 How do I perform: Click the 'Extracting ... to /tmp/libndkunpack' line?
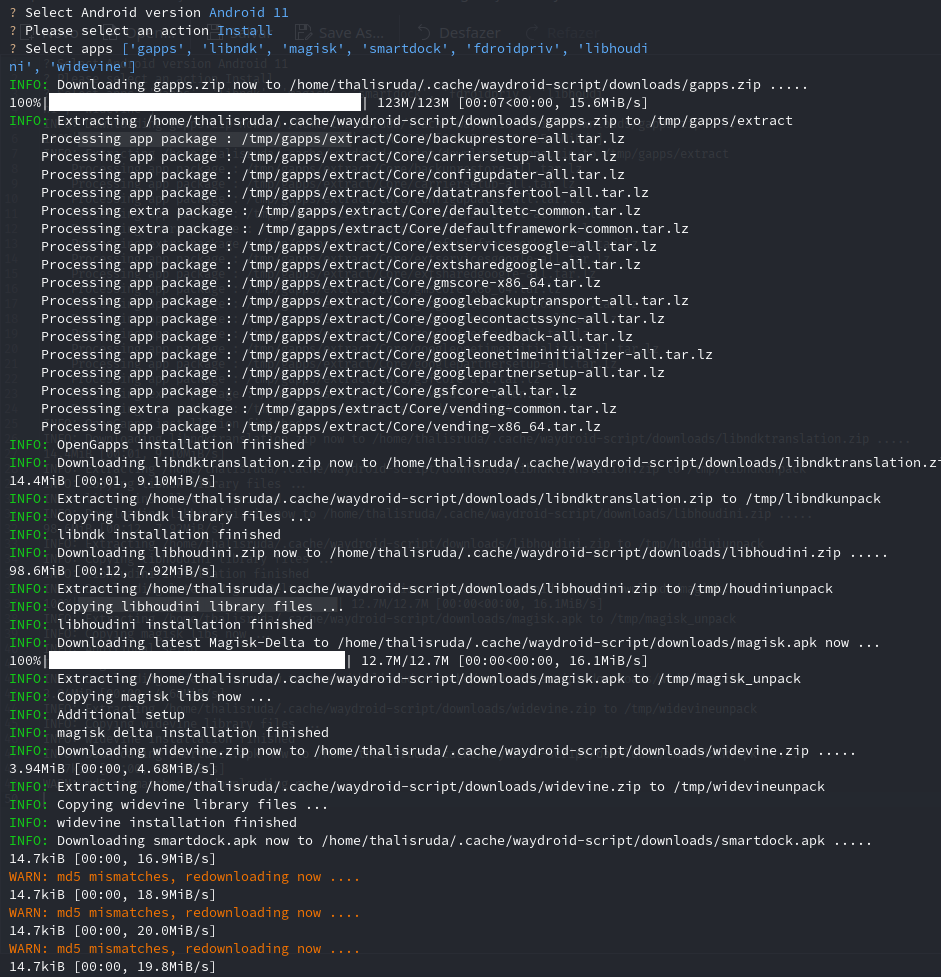point(445,500)
